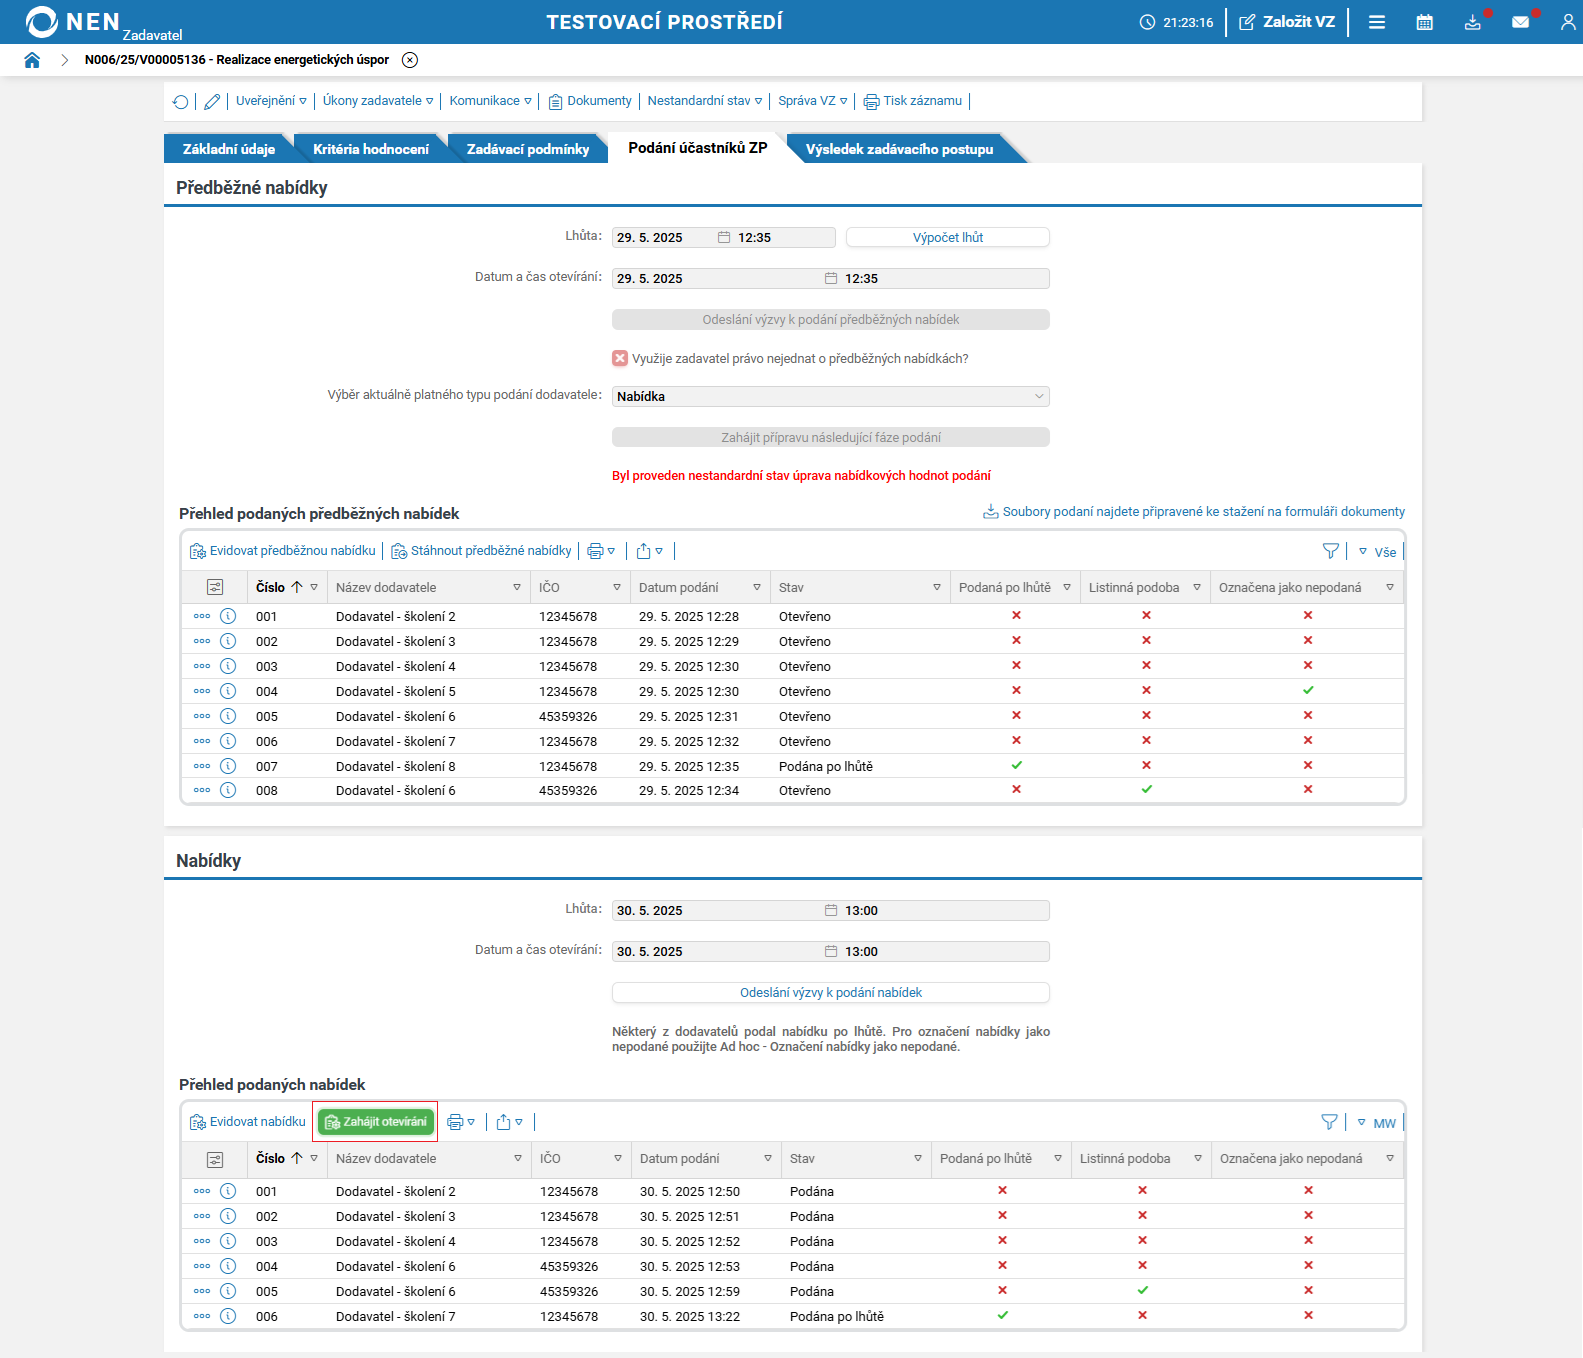This screenshot has width=1583, height=1358.
Task: Open Dokumenty from the toolbar
Action: point(590,101)
